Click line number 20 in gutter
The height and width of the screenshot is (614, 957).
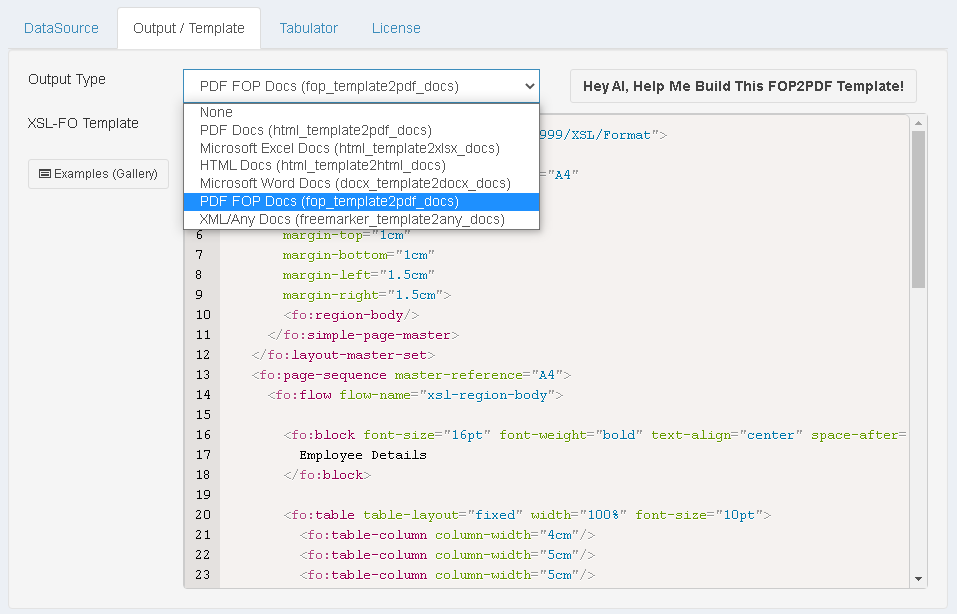point(203,515)
